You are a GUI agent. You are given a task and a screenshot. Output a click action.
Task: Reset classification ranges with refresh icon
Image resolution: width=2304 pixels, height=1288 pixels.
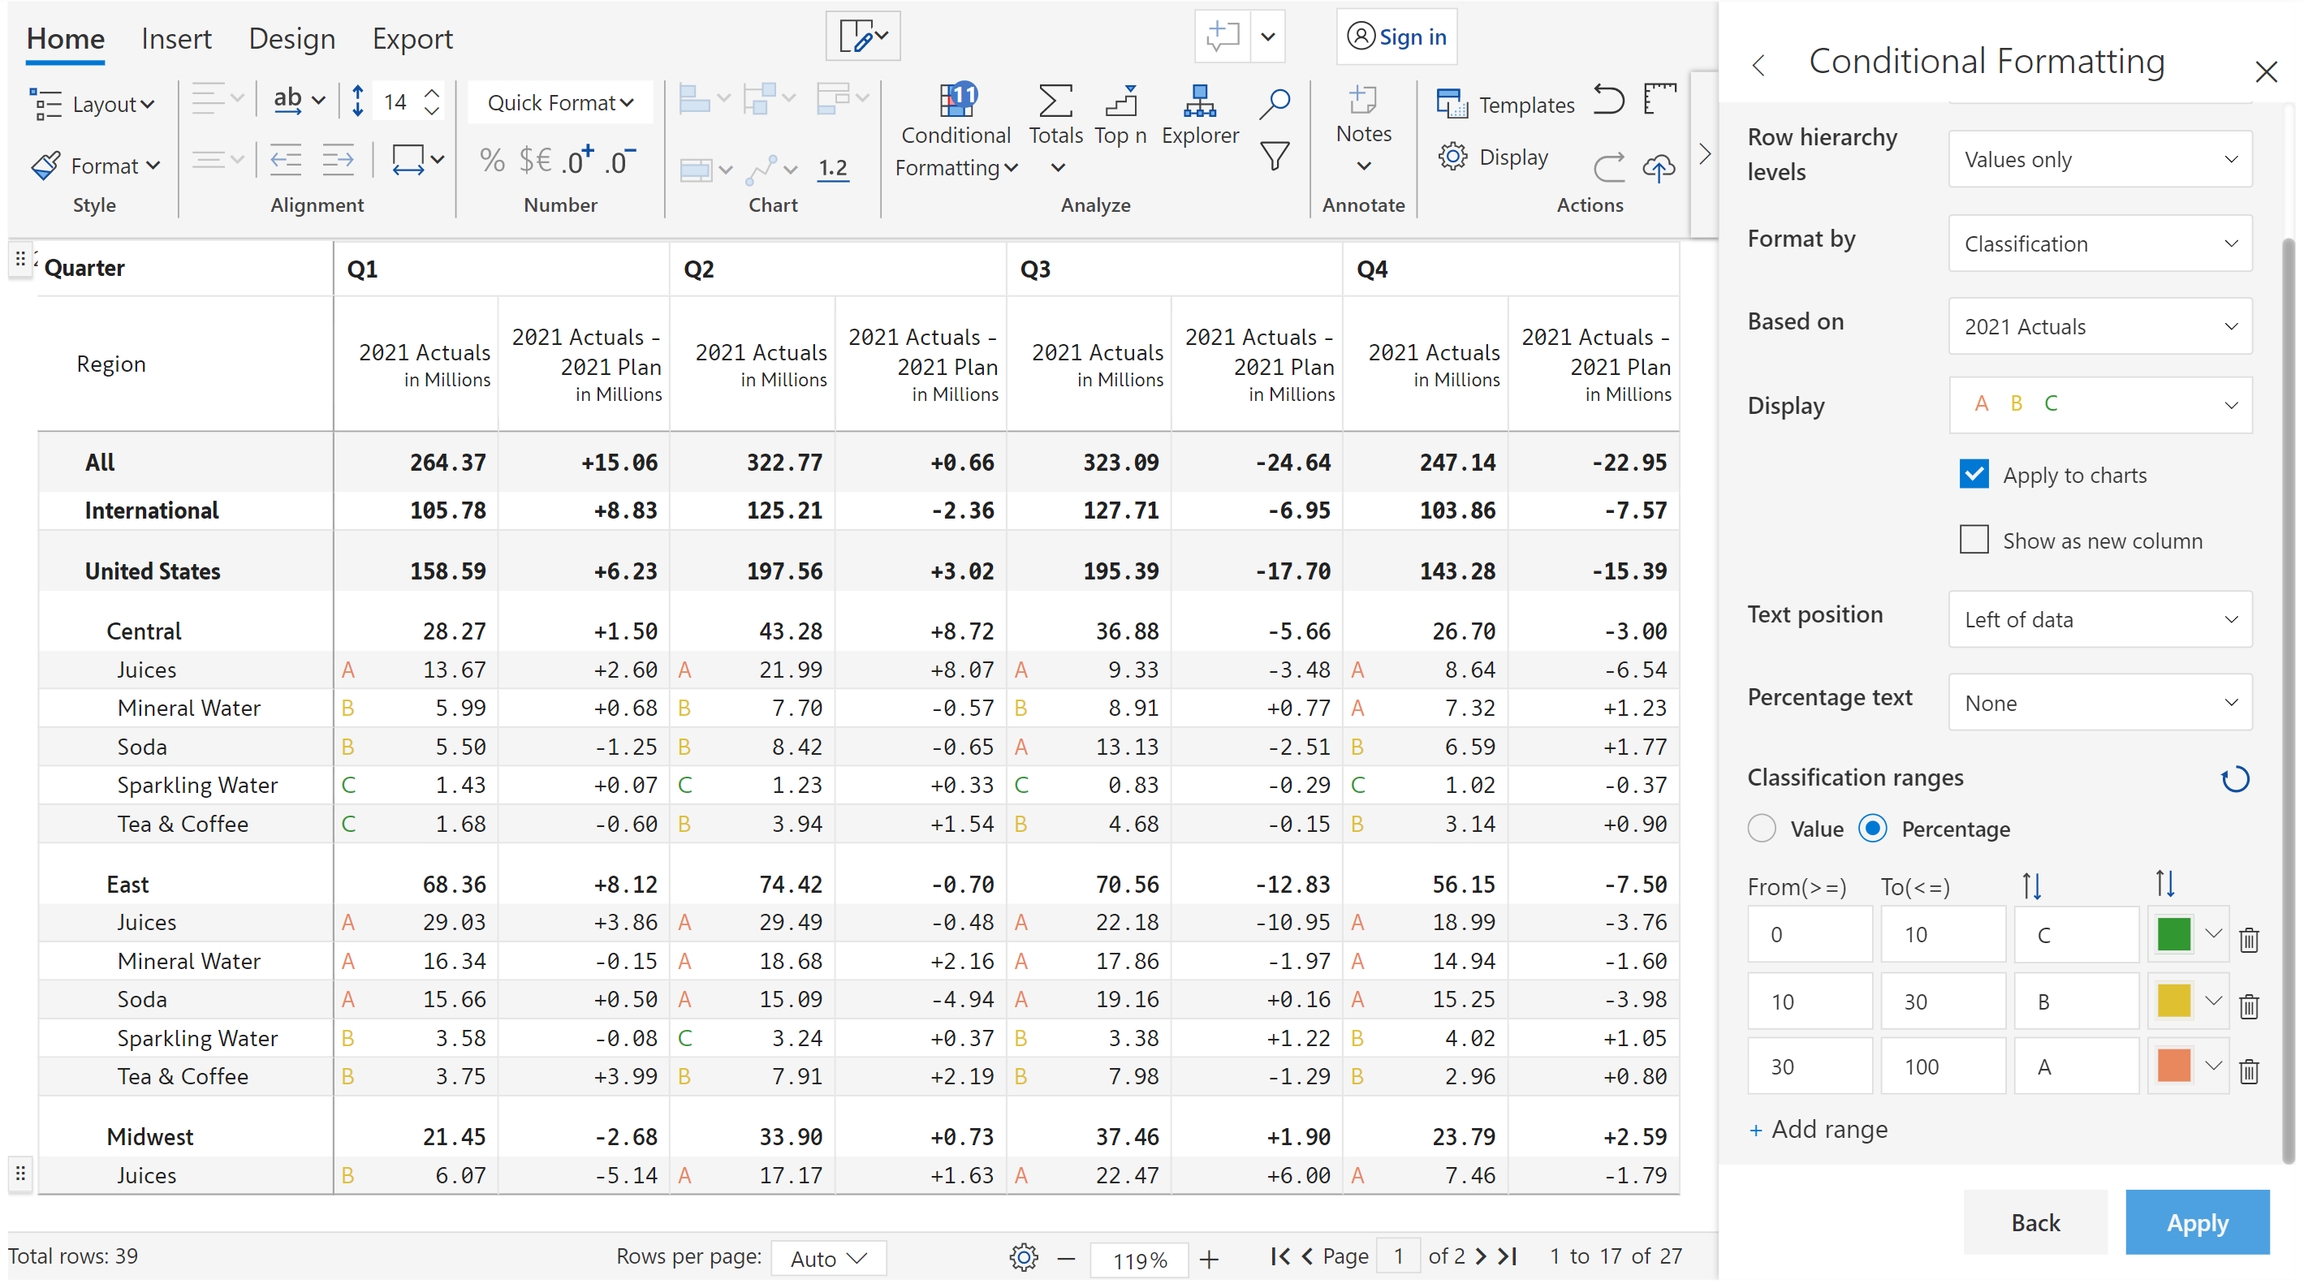[2235, 779]
